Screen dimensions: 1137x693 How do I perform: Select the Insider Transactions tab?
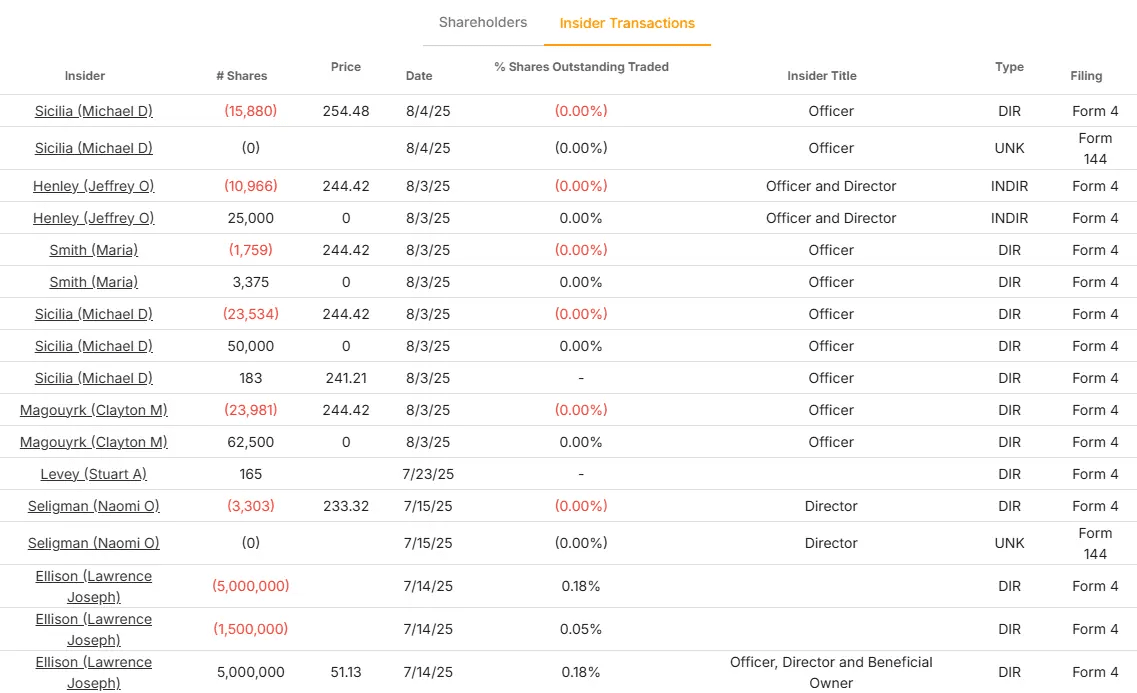(x=627, y=22)
